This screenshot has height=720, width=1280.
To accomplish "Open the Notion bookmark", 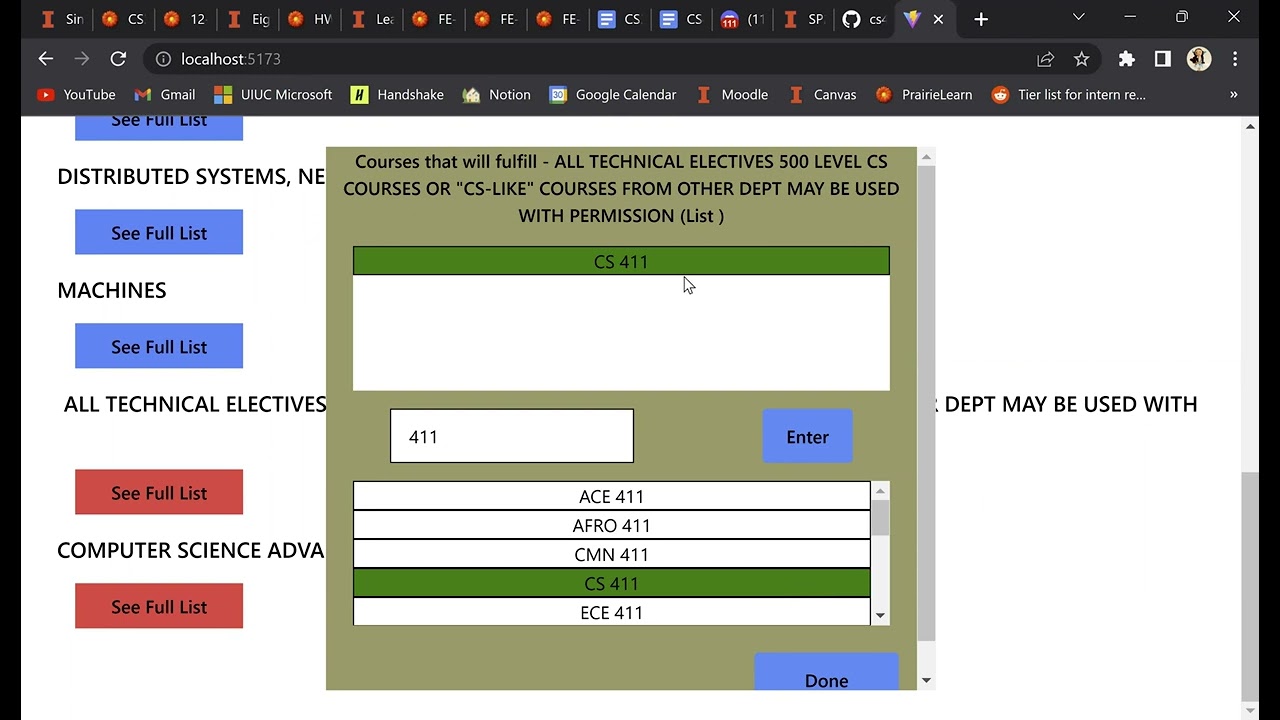I will click(496, 94).
